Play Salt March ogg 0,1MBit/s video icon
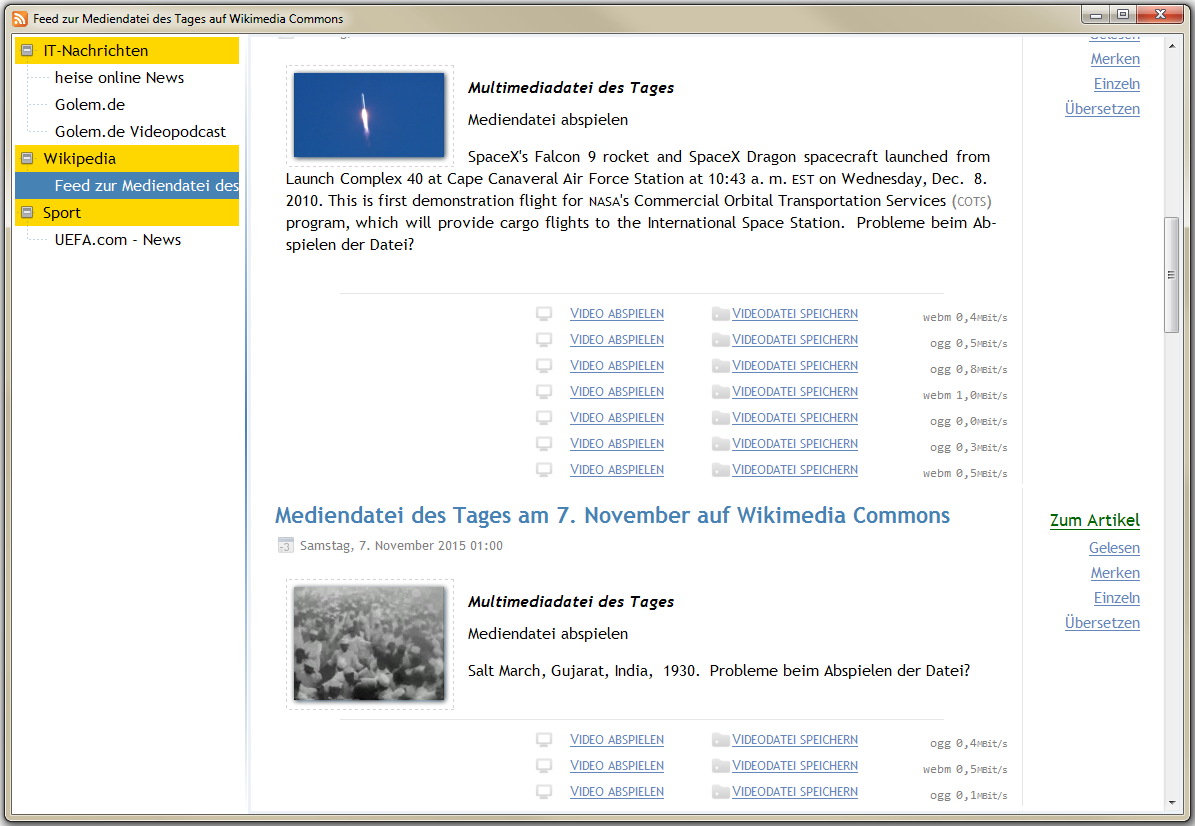Image resolution: width=1195 pixels, height=826 pixels. click(543, 792)
